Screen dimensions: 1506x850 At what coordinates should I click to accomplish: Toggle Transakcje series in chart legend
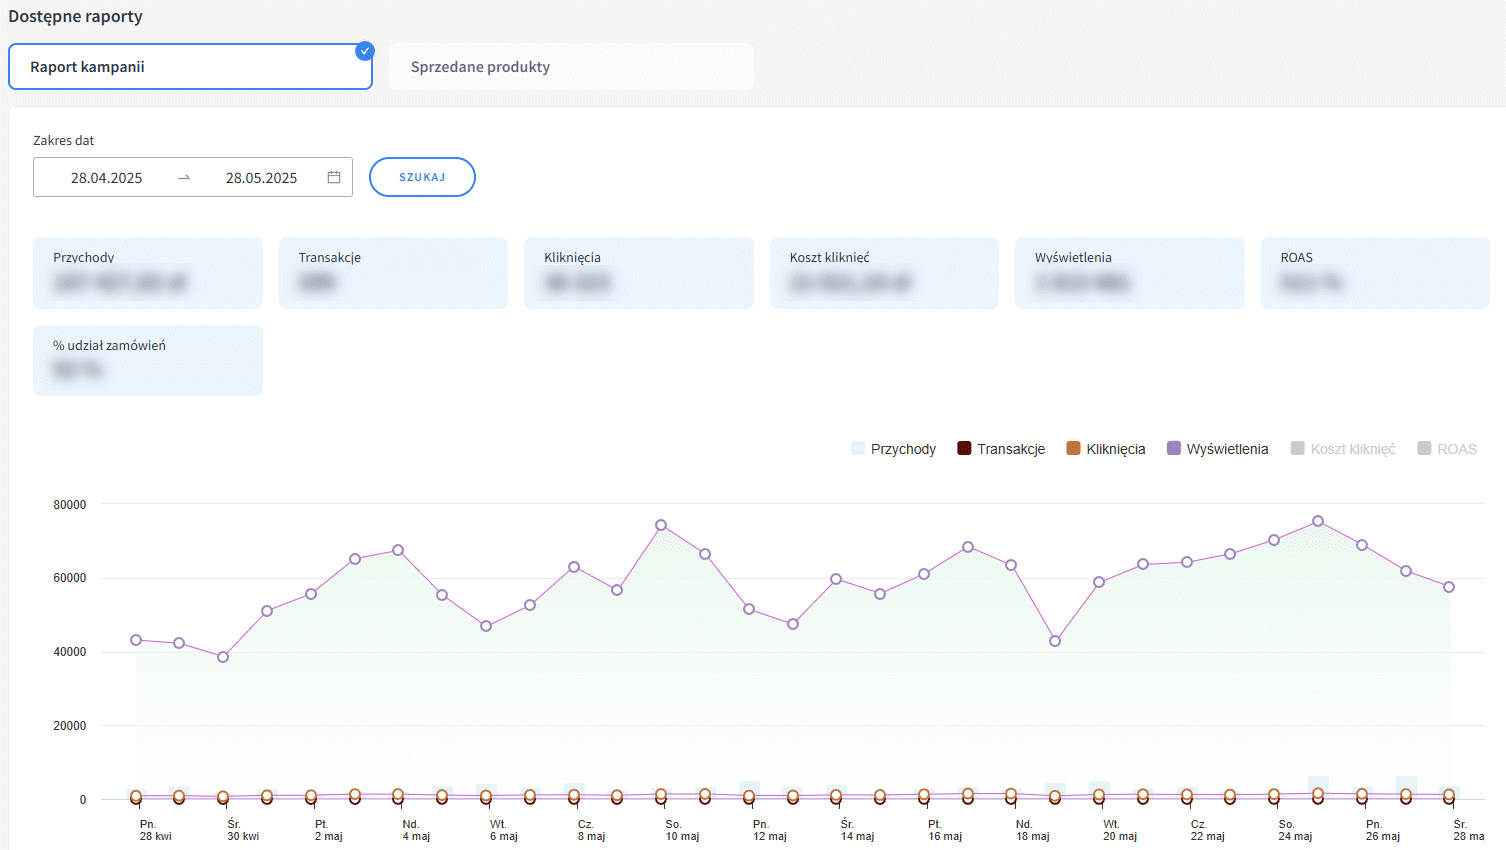coord(1001,449)
